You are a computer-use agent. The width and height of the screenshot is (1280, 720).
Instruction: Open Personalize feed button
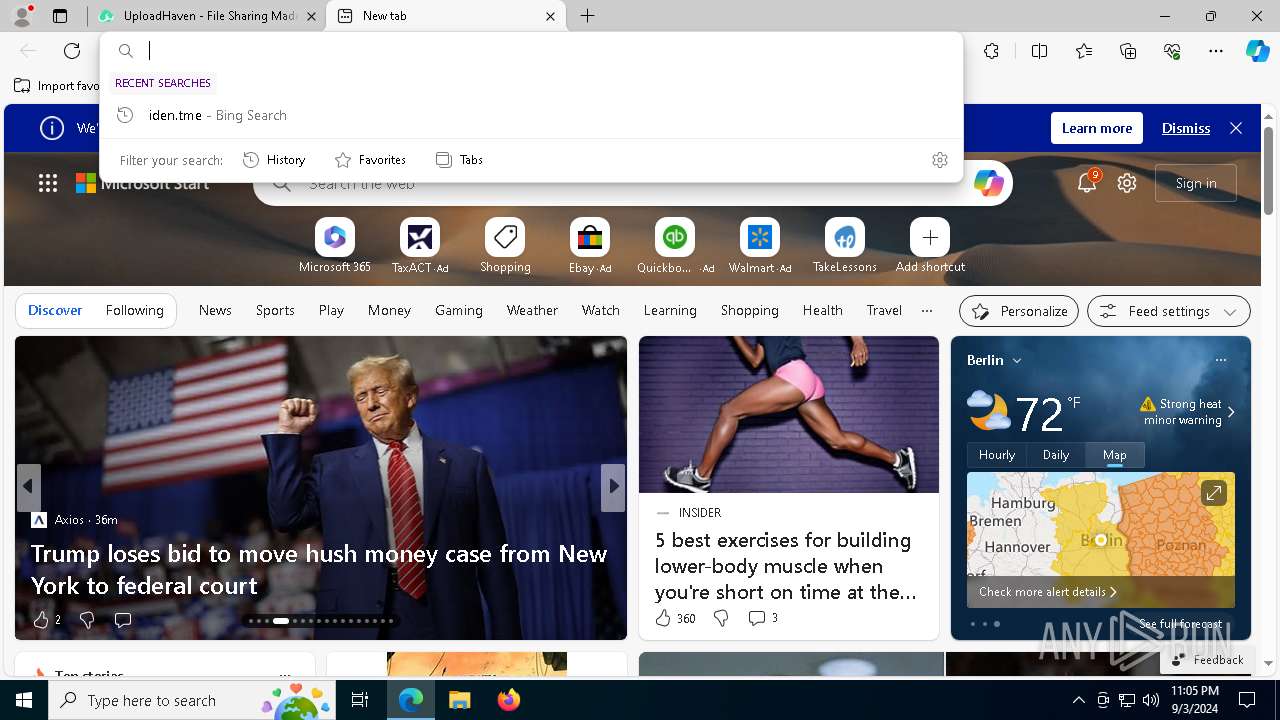pyautogui.click(x=1019, y=311)
